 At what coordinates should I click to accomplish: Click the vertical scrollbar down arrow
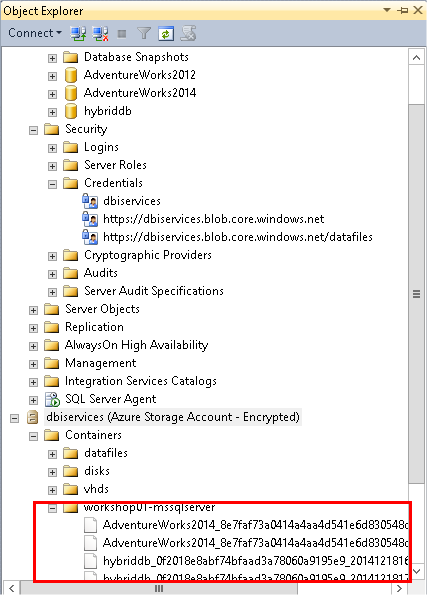coord(416,571)
